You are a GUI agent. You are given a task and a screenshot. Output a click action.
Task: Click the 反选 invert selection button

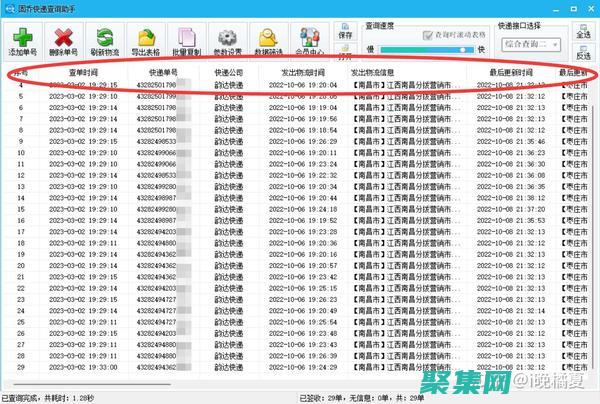pyautogui.click(x=584, y=52)
